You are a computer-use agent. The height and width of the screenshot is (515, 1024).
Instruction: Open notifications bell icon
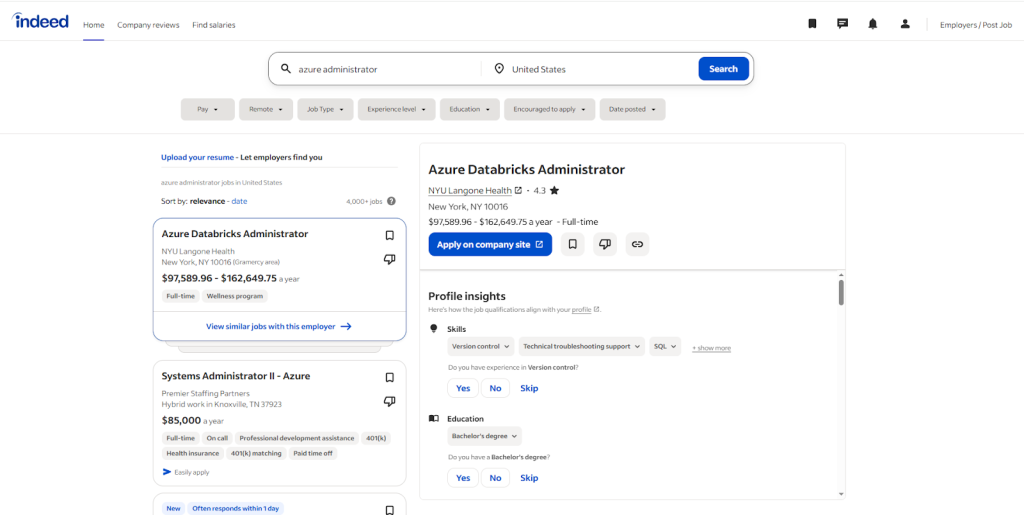pos(872,24)
